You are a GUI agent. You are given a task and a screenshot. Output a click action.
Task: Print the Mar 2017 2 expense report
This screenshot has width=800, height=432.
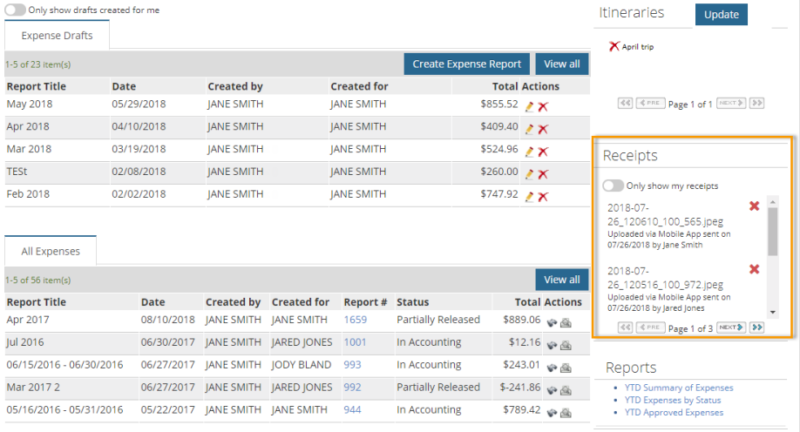tap(566, 390)
